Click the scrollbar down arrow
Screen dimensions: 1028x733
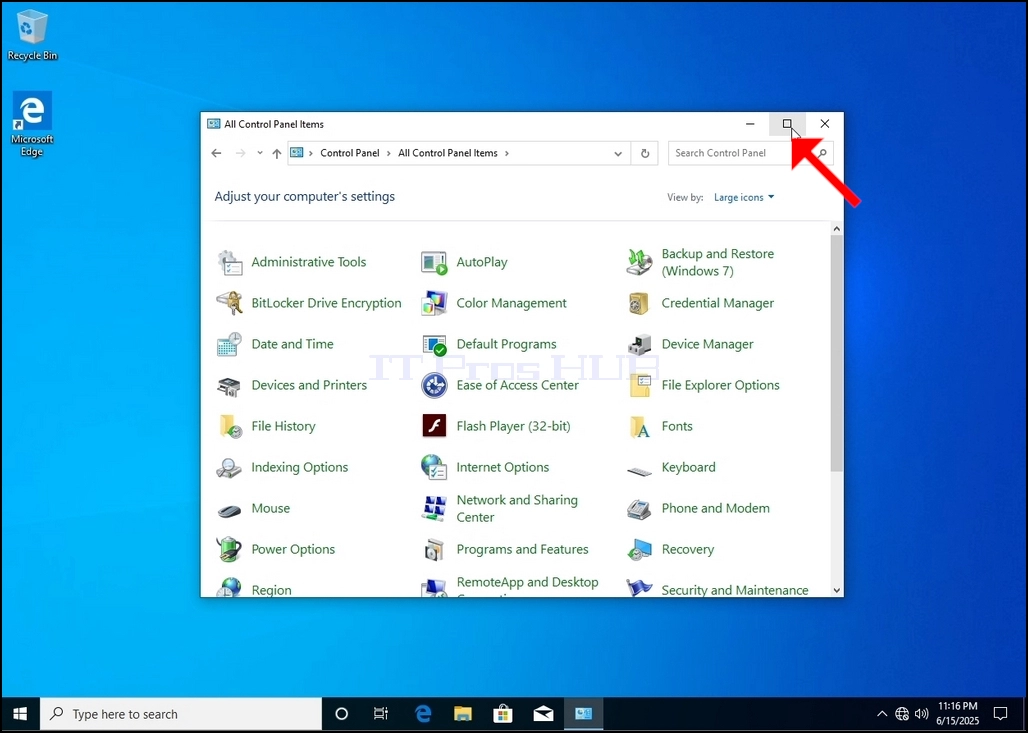tap(837, 590)
